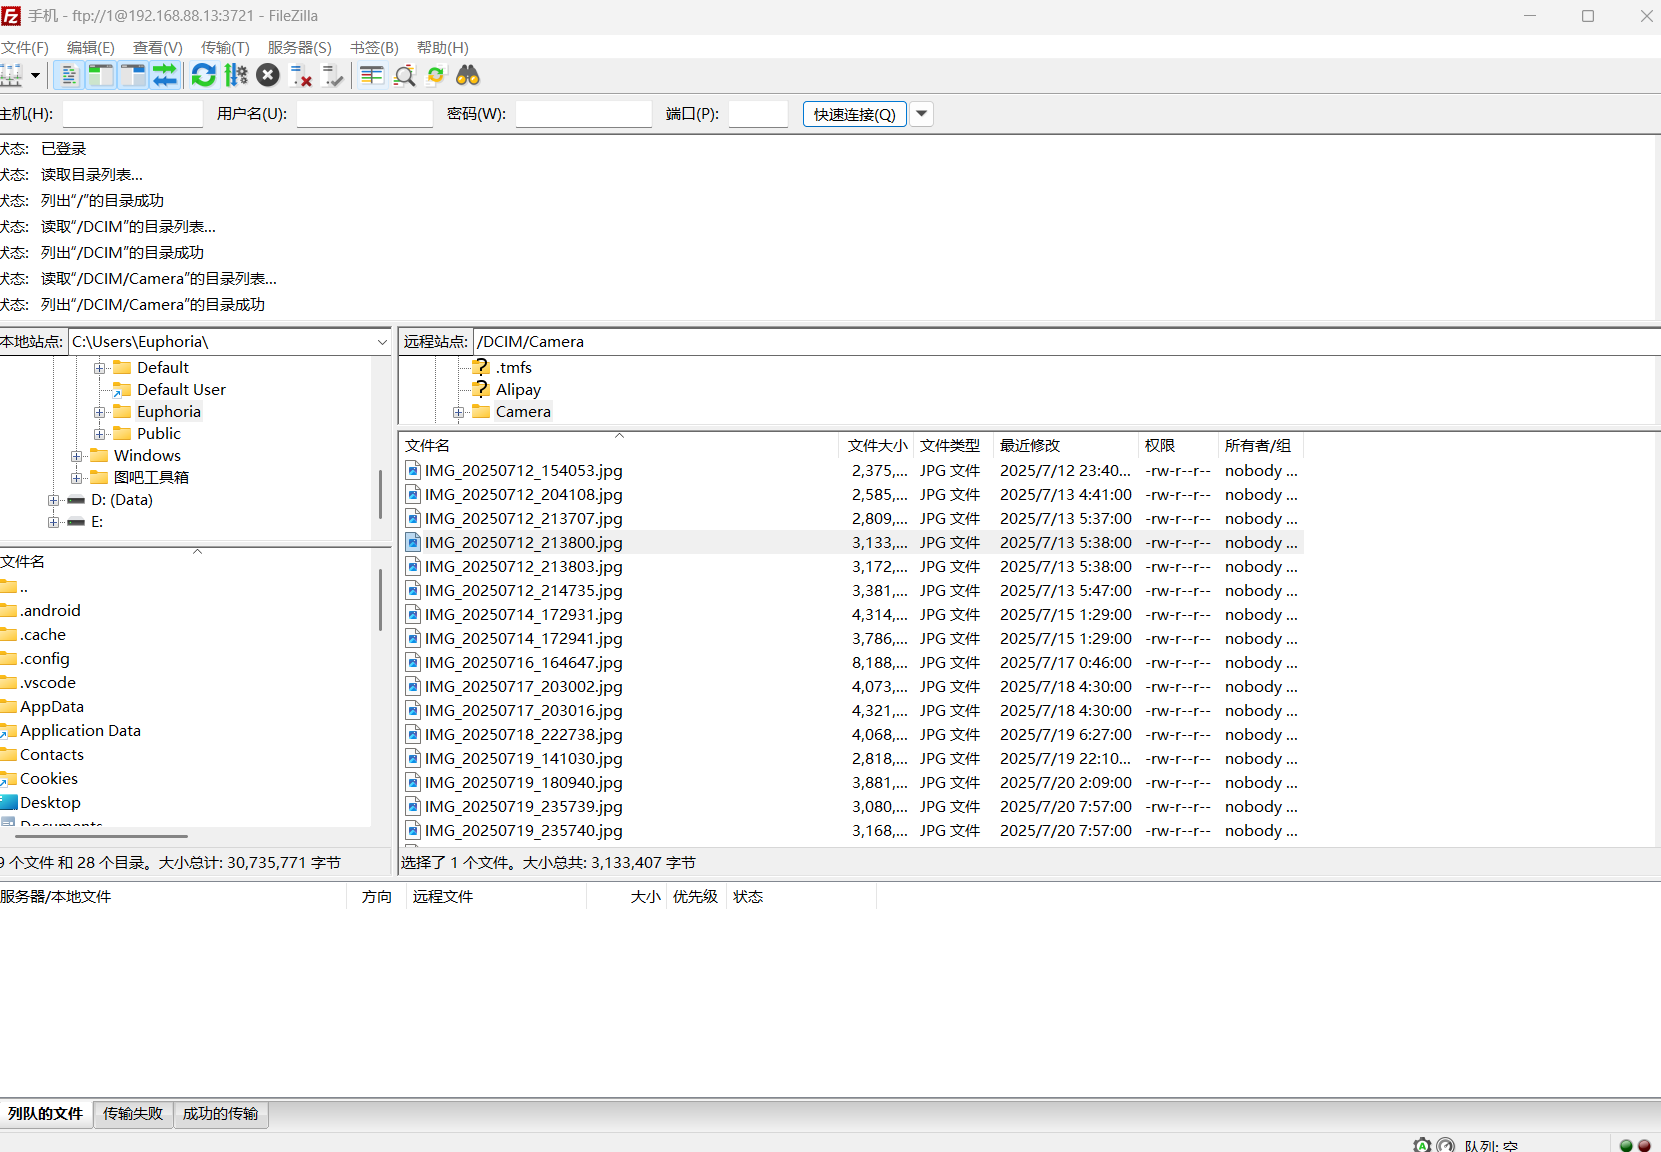Open Quickconnect history dropdown arrow

tap(922, 114)
